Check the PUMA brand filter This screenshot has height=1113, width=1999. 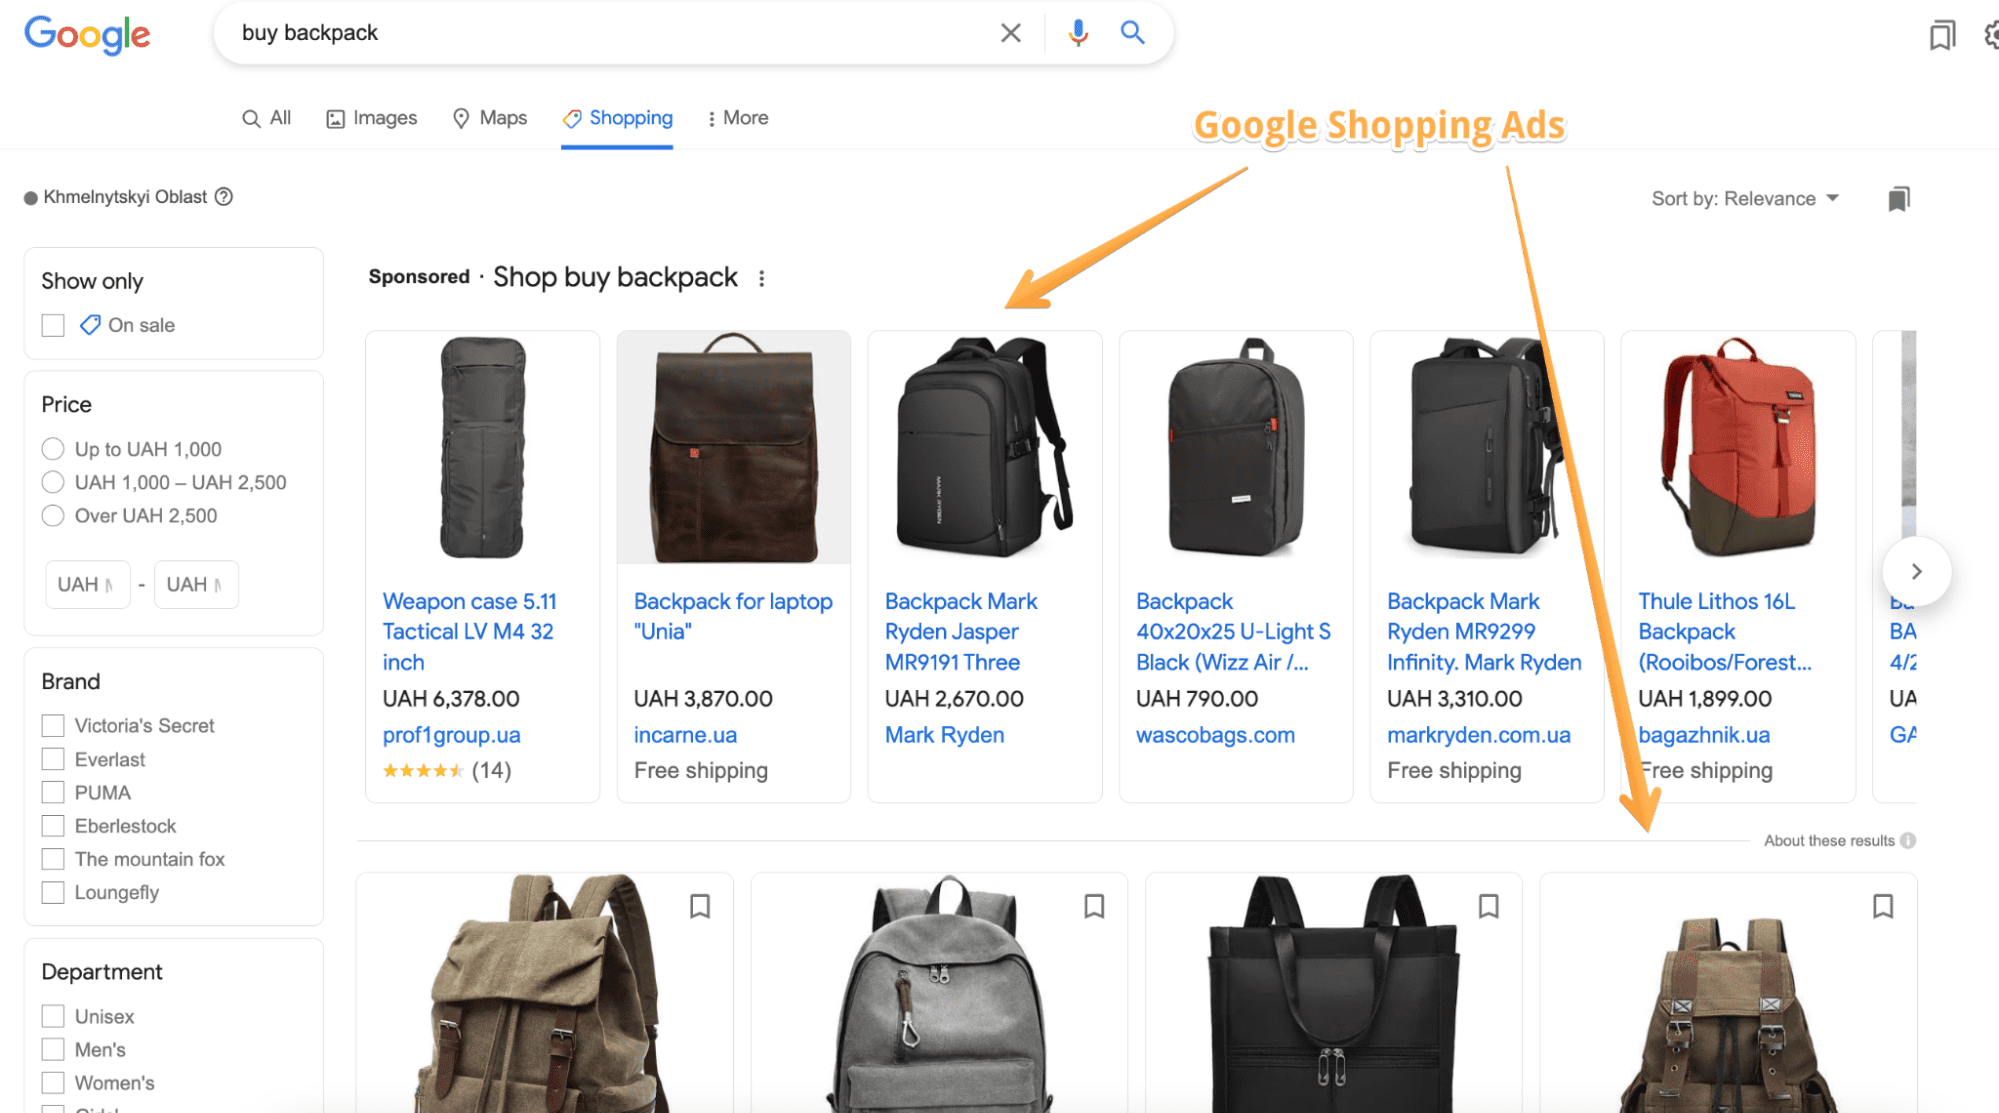tap(53, 792)
